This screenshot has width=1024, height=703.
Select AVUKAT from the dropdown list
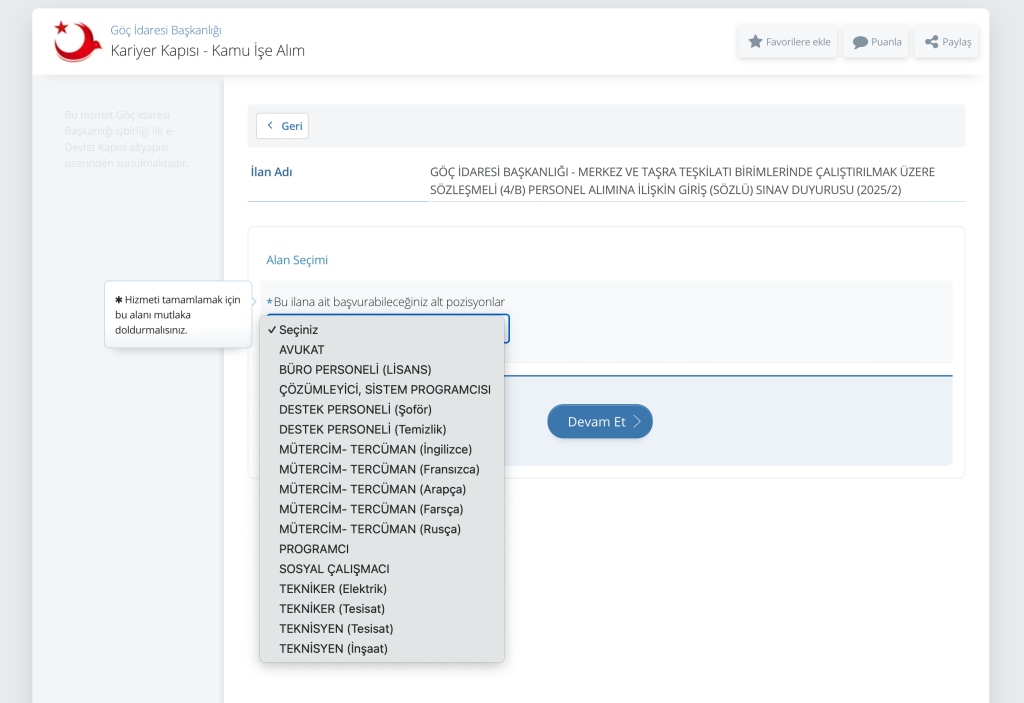pyautogui.click(x=301, y=349)
